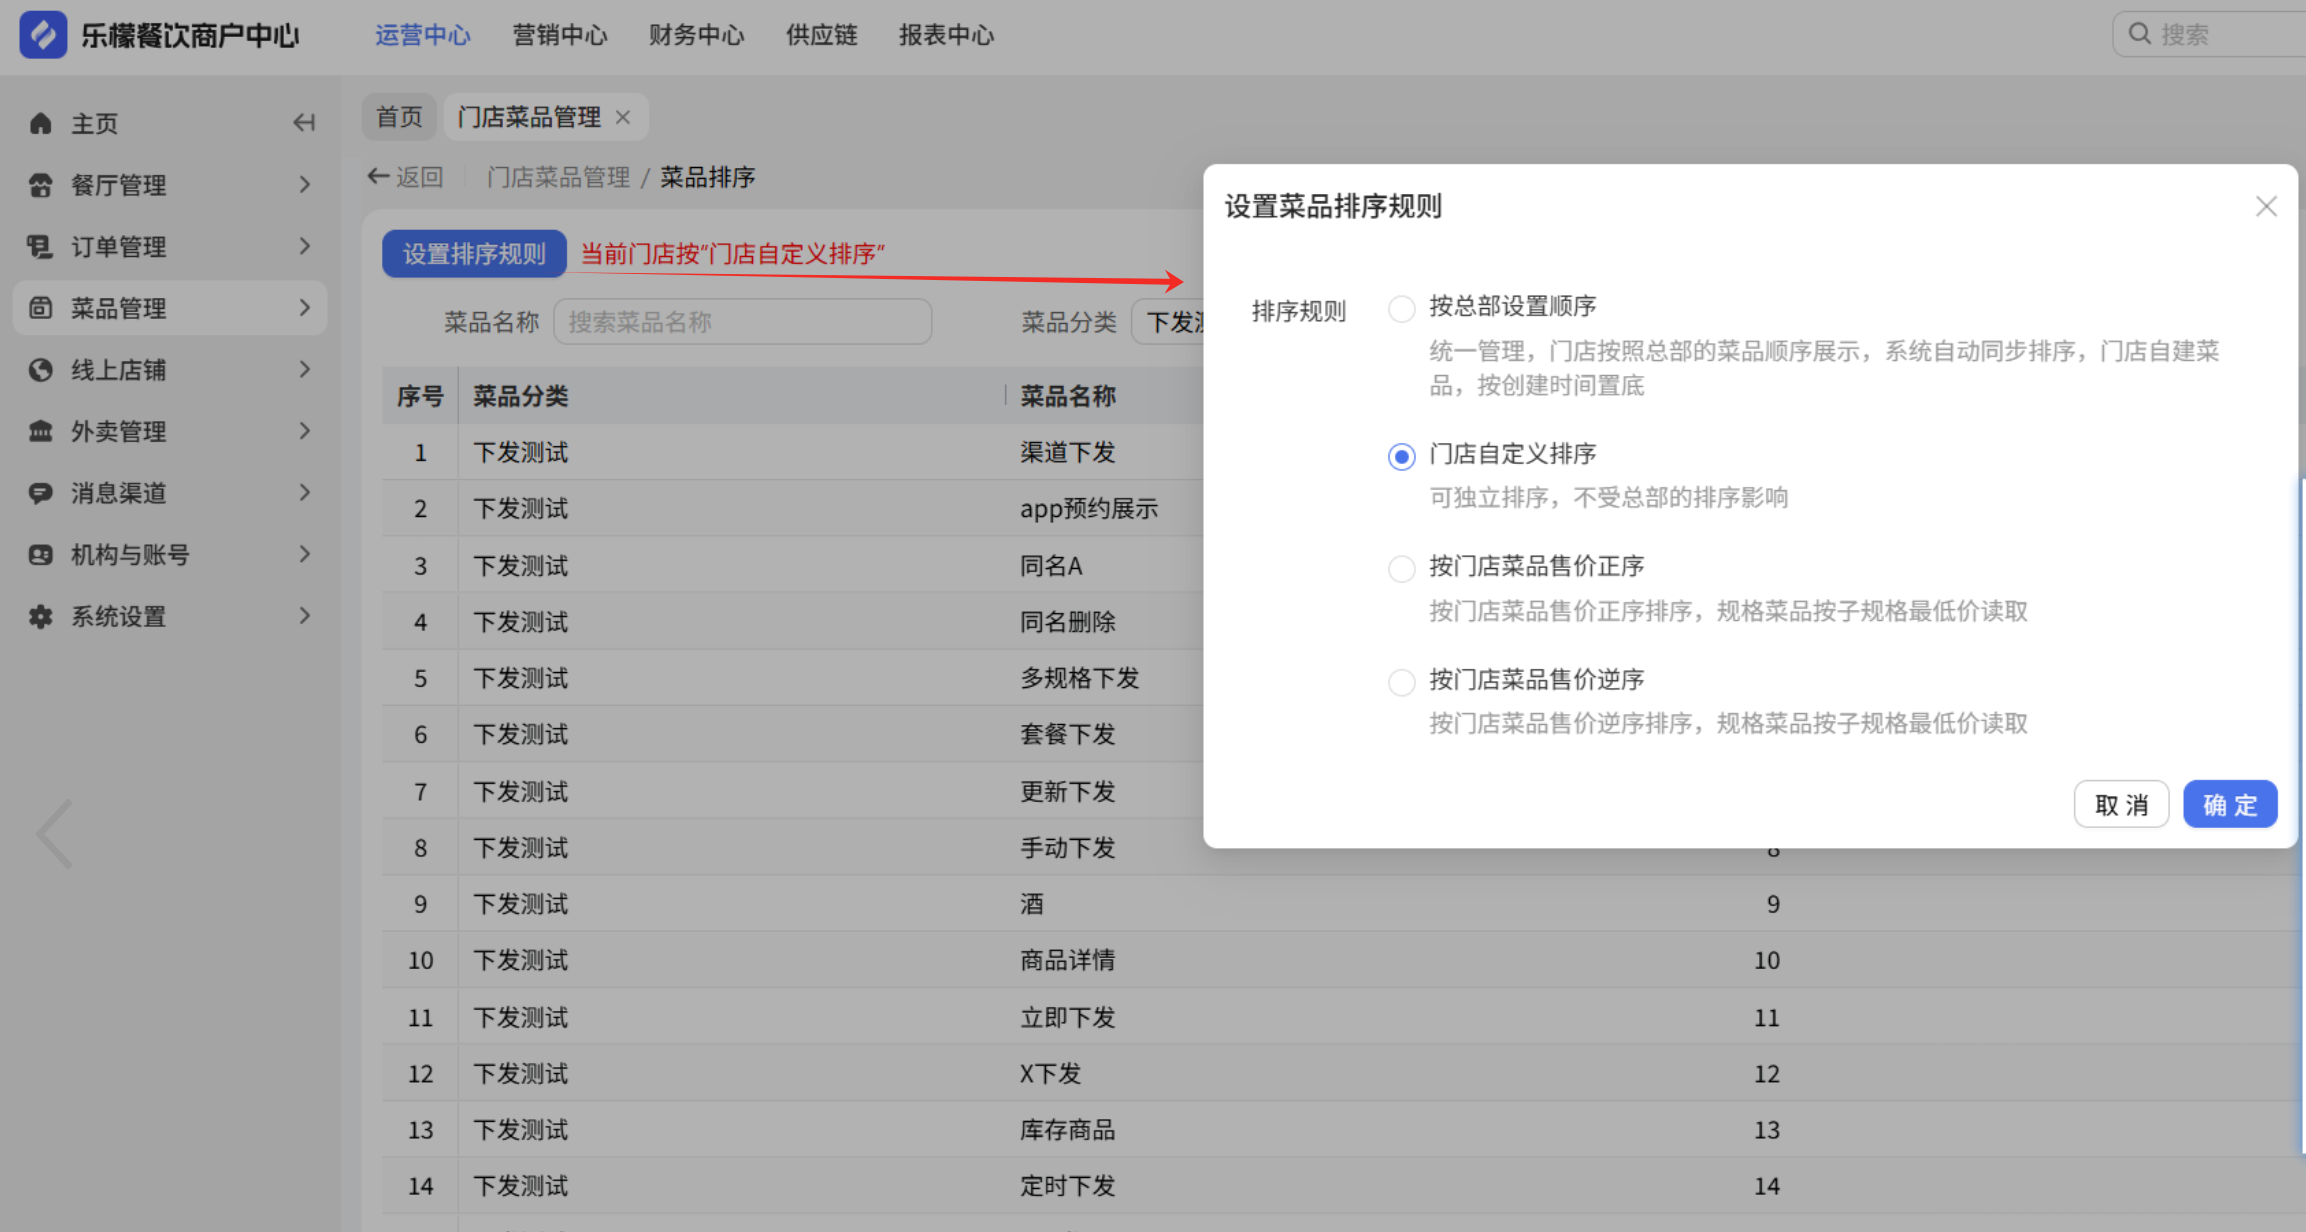Click the 商品详情 dish name cell
Viewport: 2306px width, 1232px height.
pyautogui.click(x=1067, y=960)
